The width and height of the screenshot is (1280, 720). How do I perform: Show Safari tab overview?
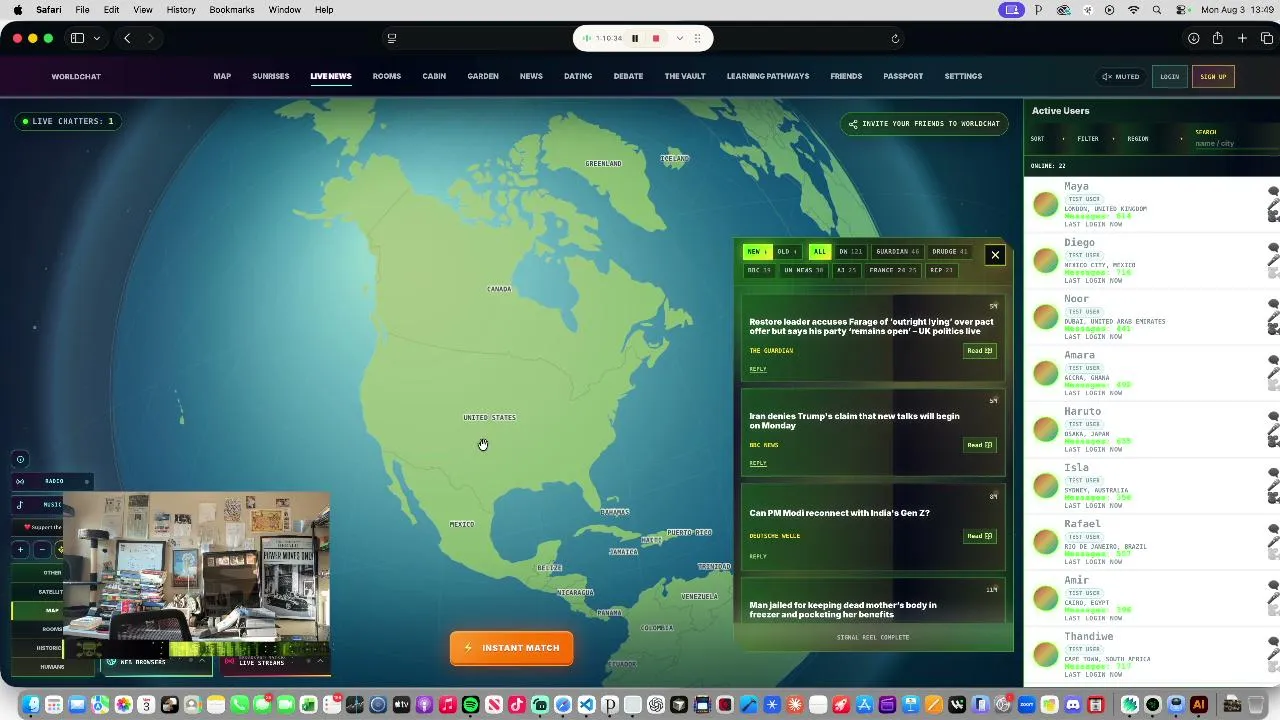click(1266, 38)
